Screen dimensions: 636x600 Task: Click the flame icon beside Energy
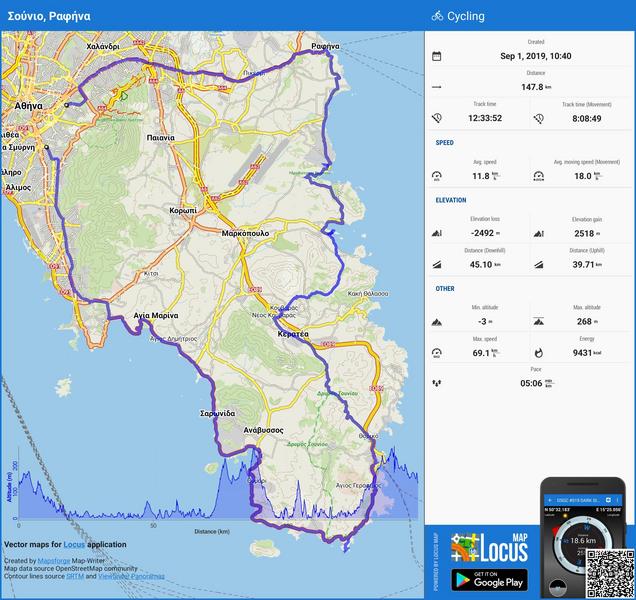pos(539,352)
